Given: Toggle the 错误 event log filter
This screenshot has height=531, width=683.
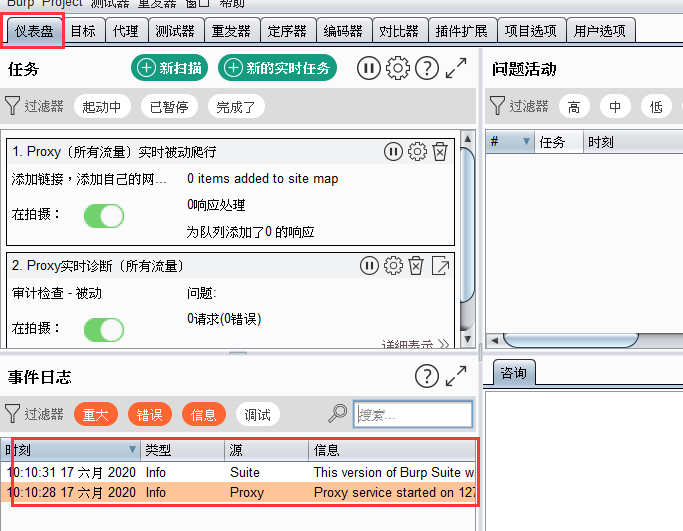Looking at the screenshot, I should click(x=150, y=414).
